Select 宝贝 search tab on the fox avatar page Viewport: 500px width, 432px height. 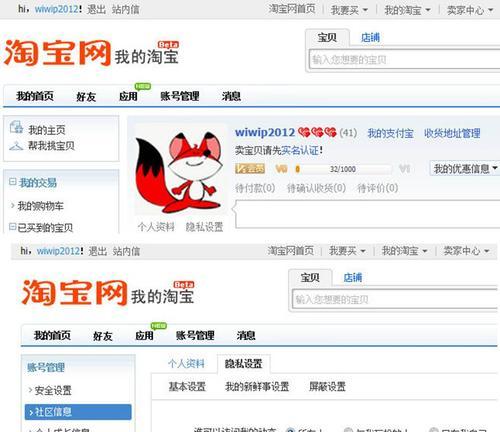point(327,37)
